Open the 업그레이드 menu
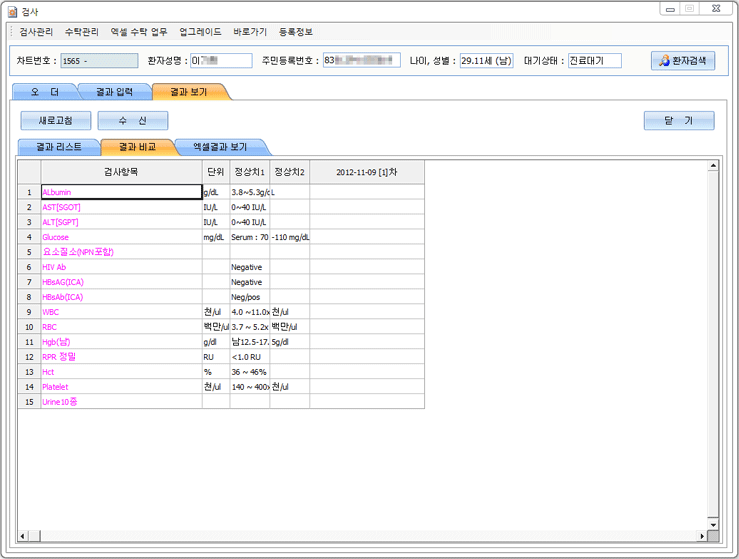The height and width of the screenshot is (559, 739). 200,32
